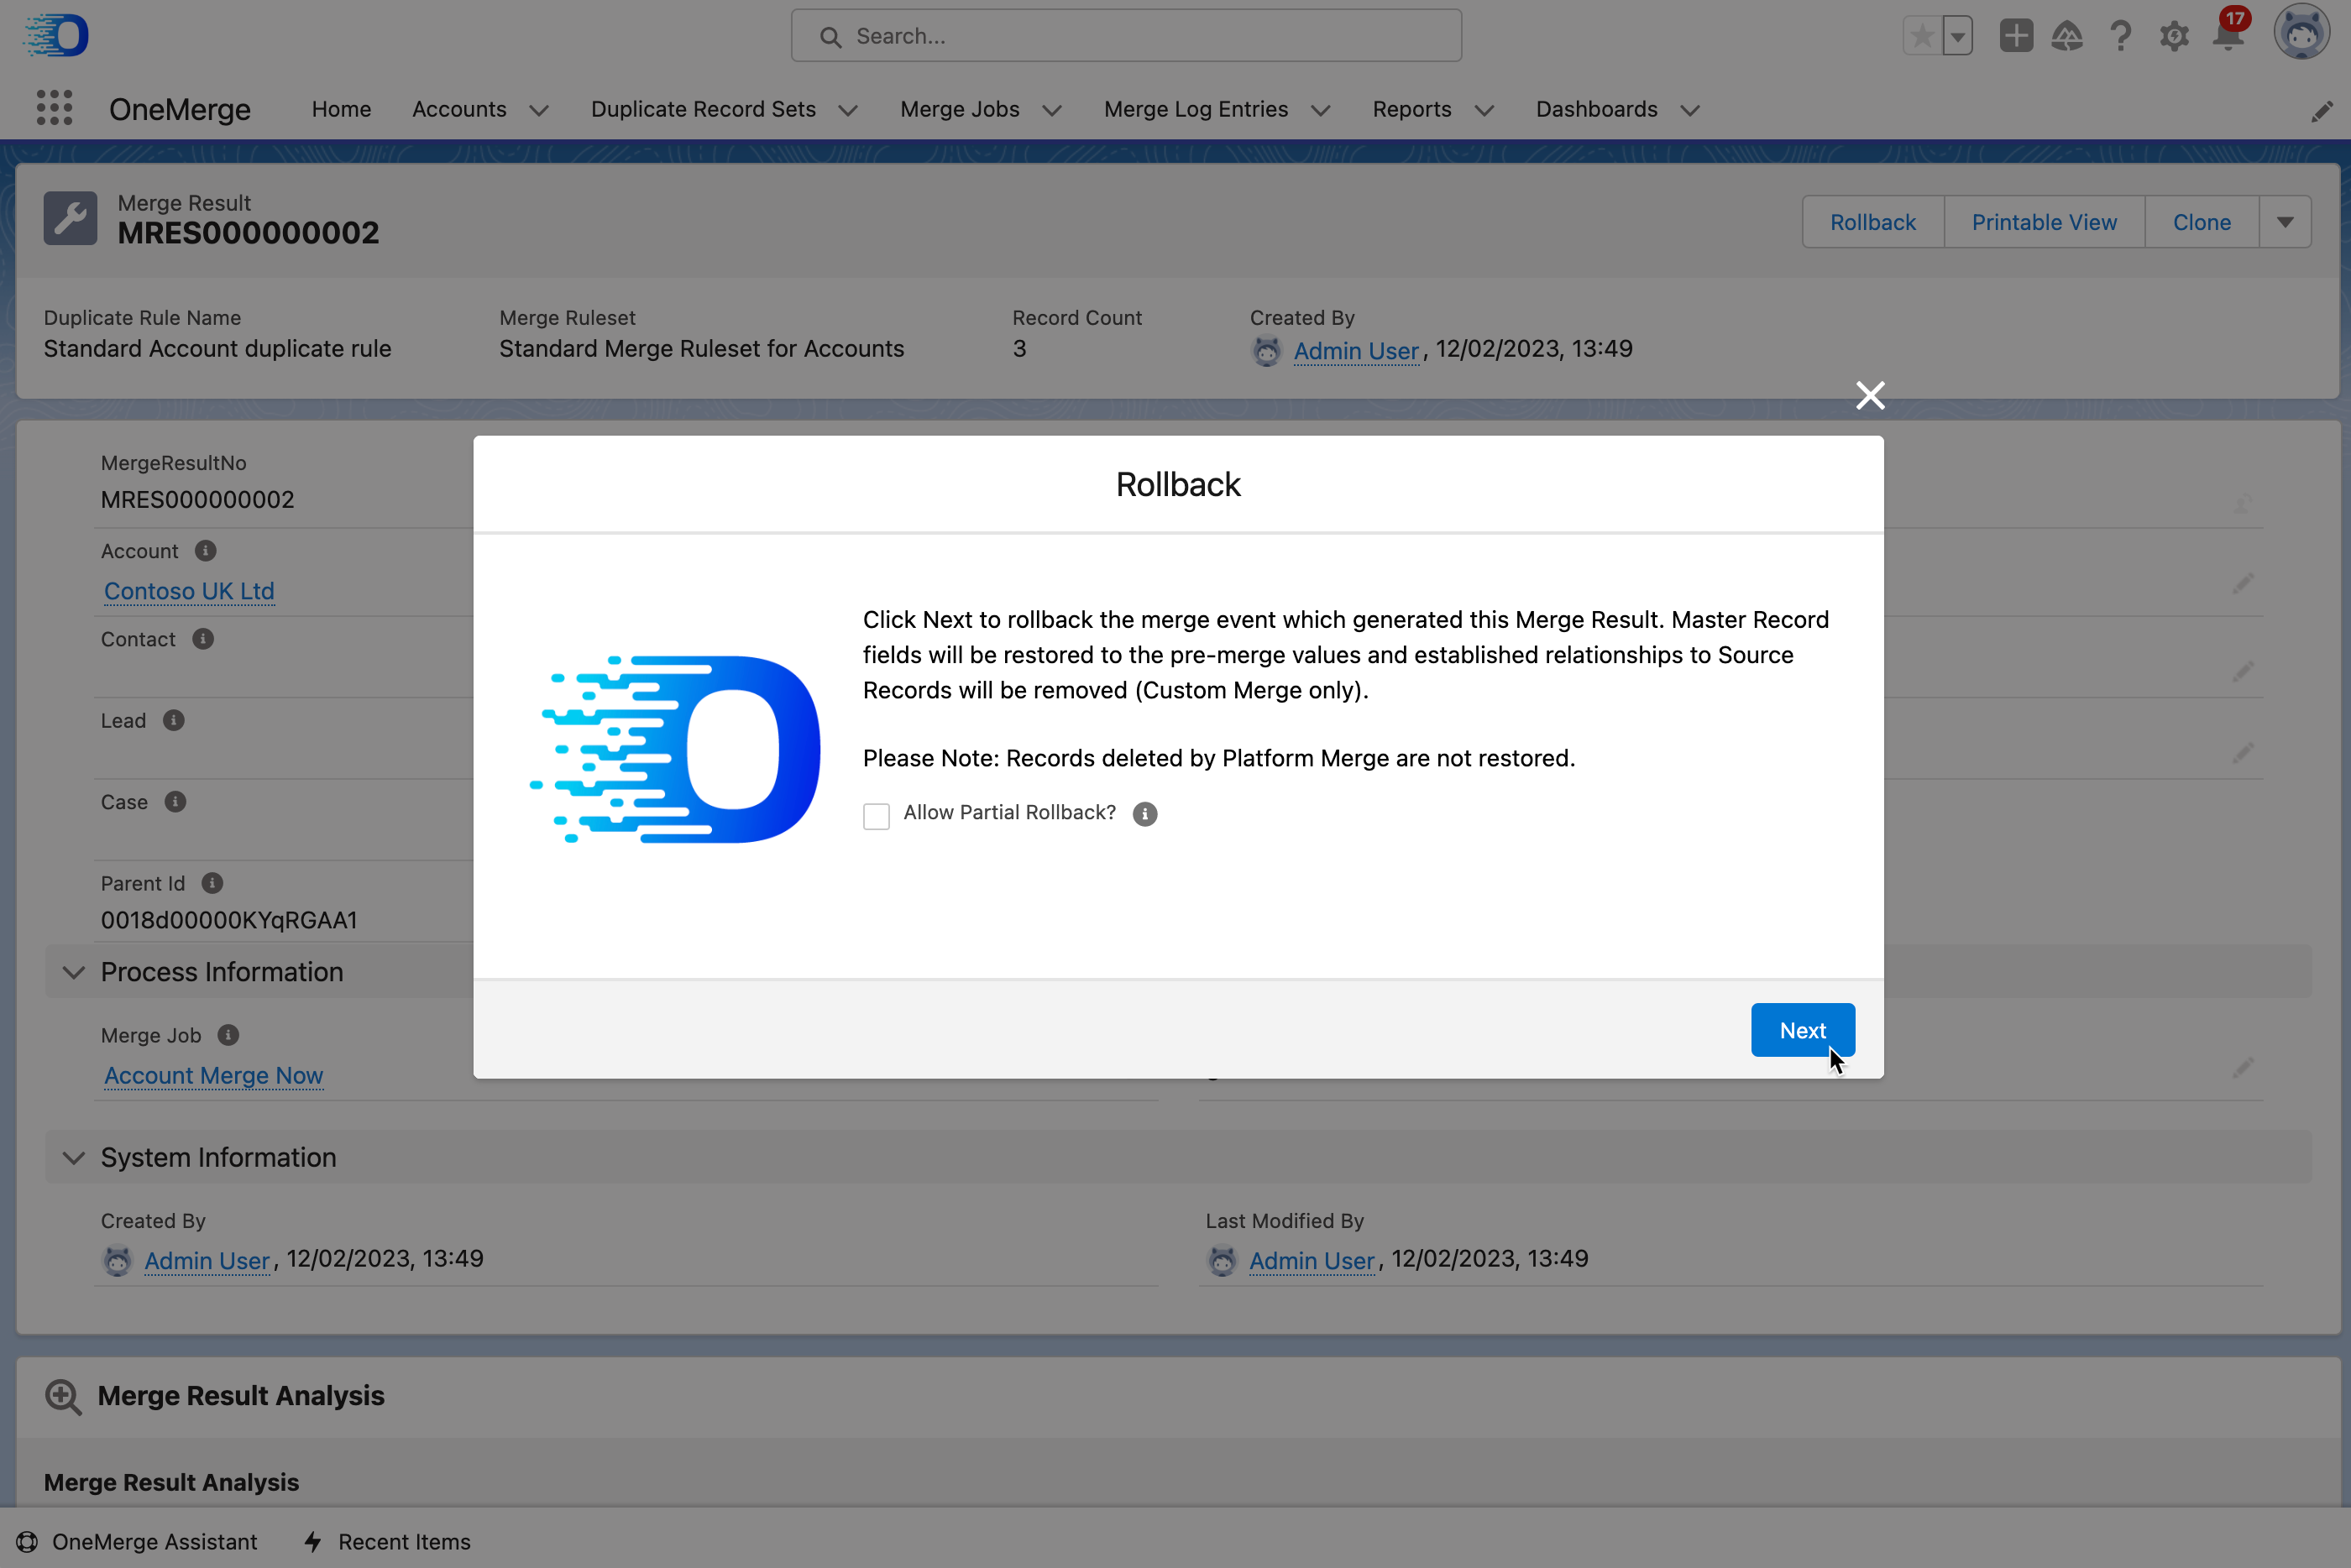
Task: Click the favorites star icon
Action: 1921,37
